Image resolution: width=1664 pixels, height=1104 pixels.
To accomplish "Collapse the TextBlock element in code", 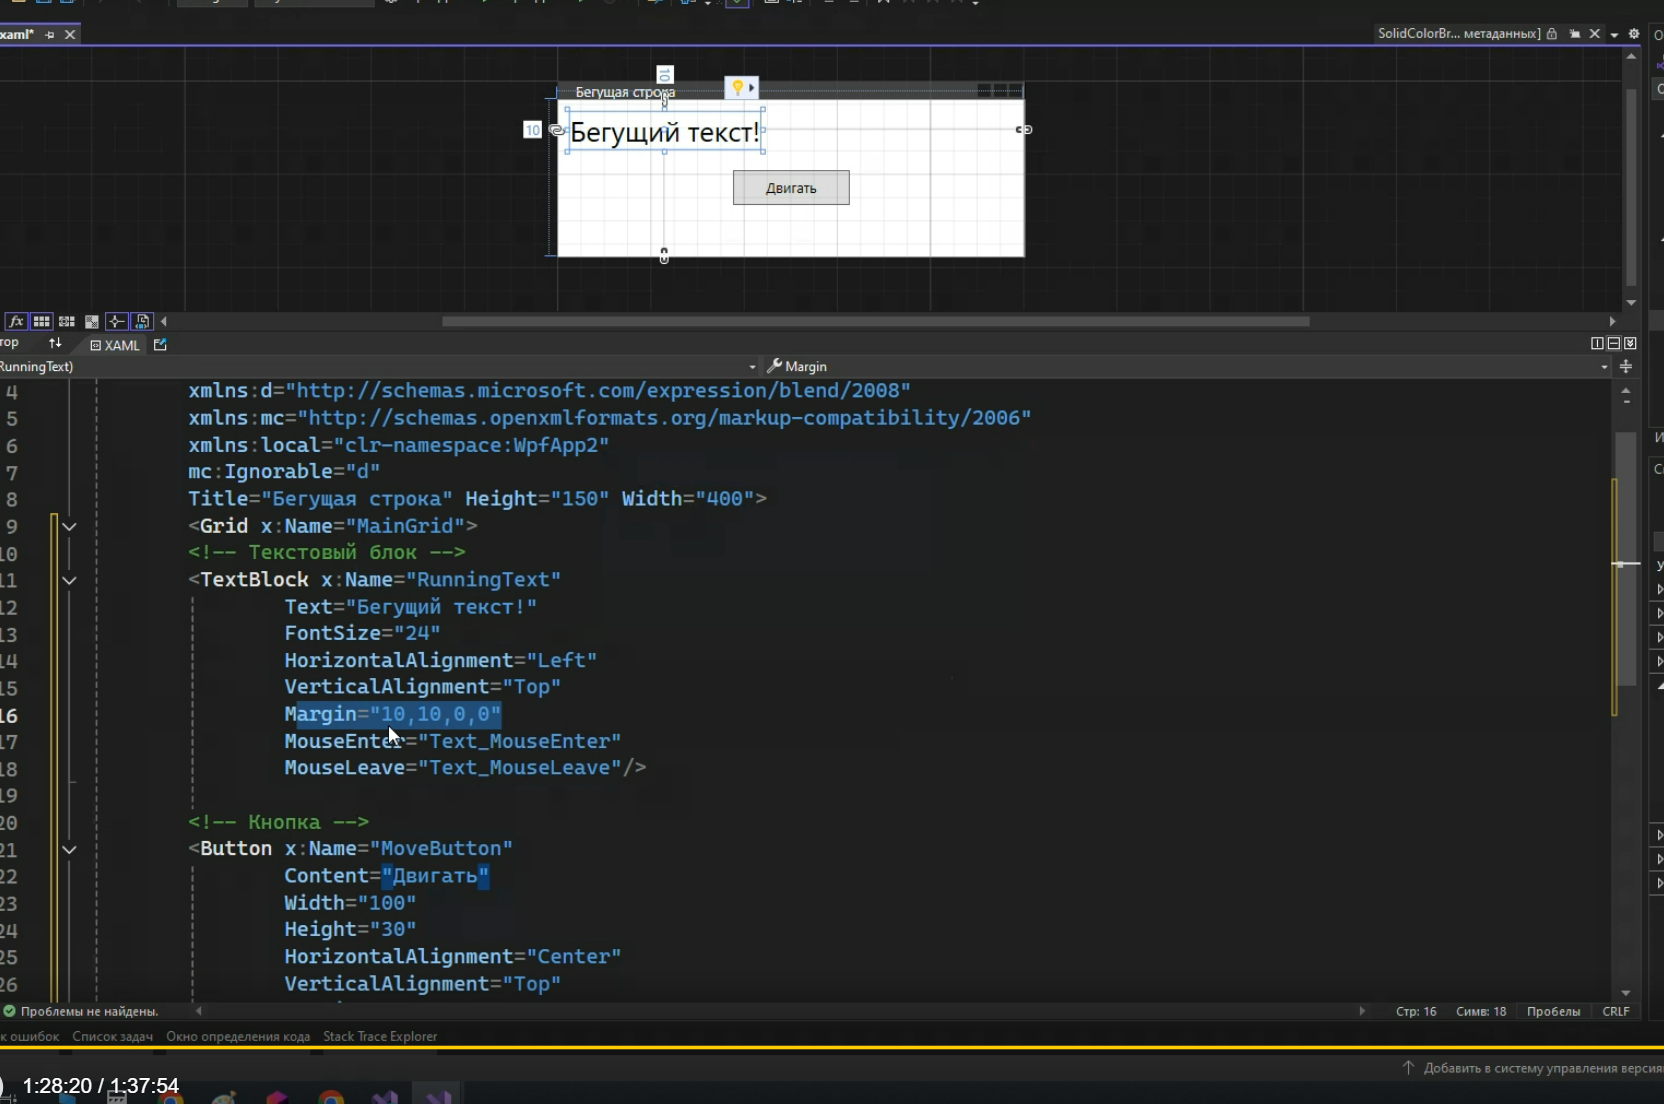I will pyautogui.click(x=69, y=580).
